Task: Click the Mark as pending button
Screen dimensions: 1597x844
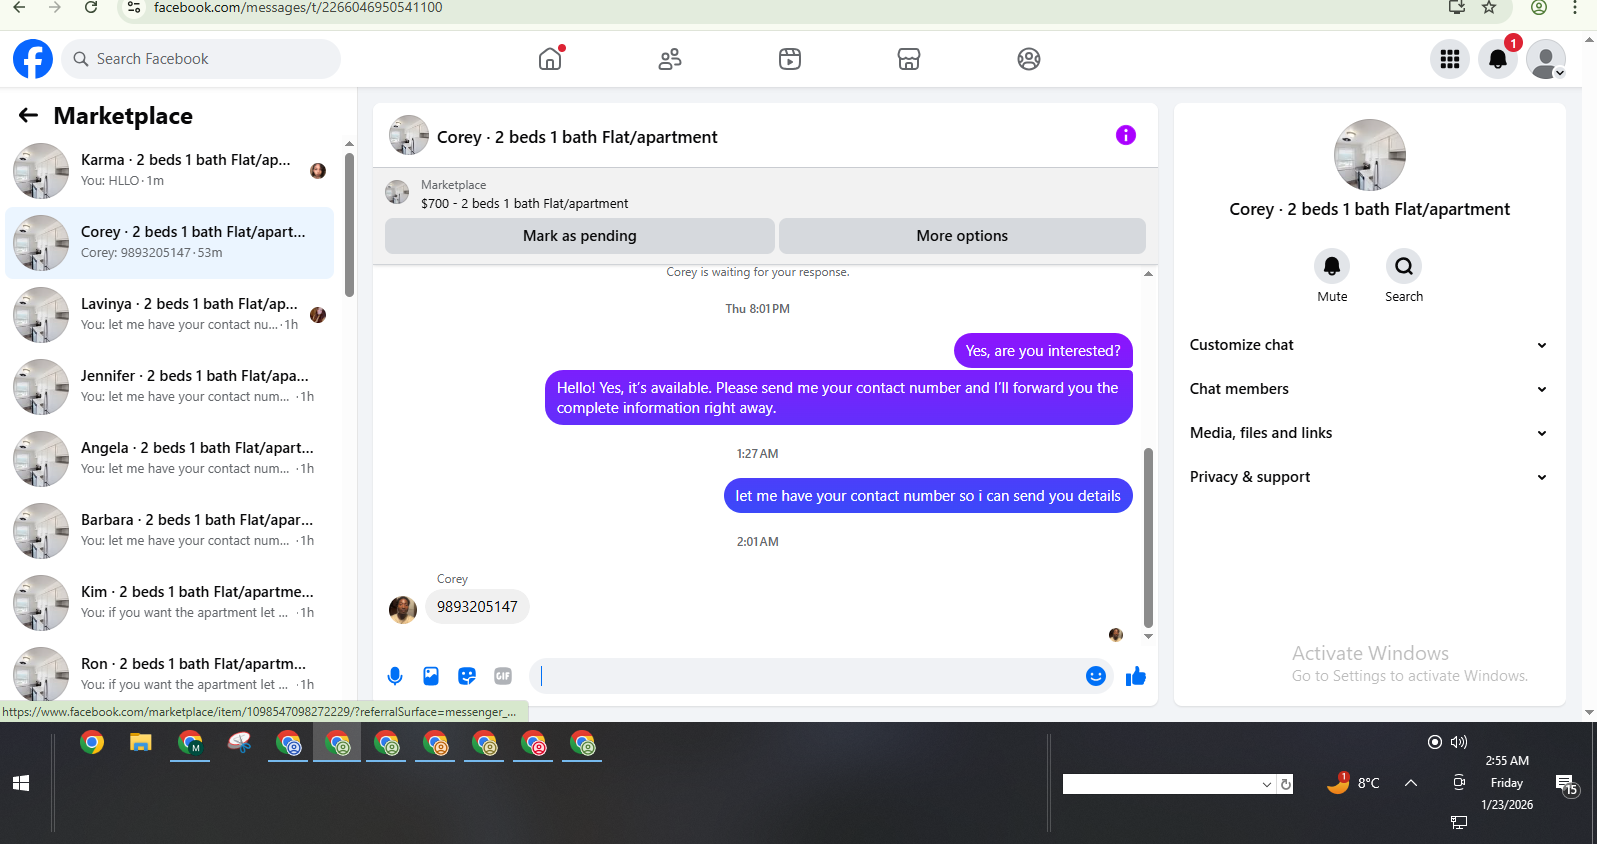Action: [x=580, y=236]
